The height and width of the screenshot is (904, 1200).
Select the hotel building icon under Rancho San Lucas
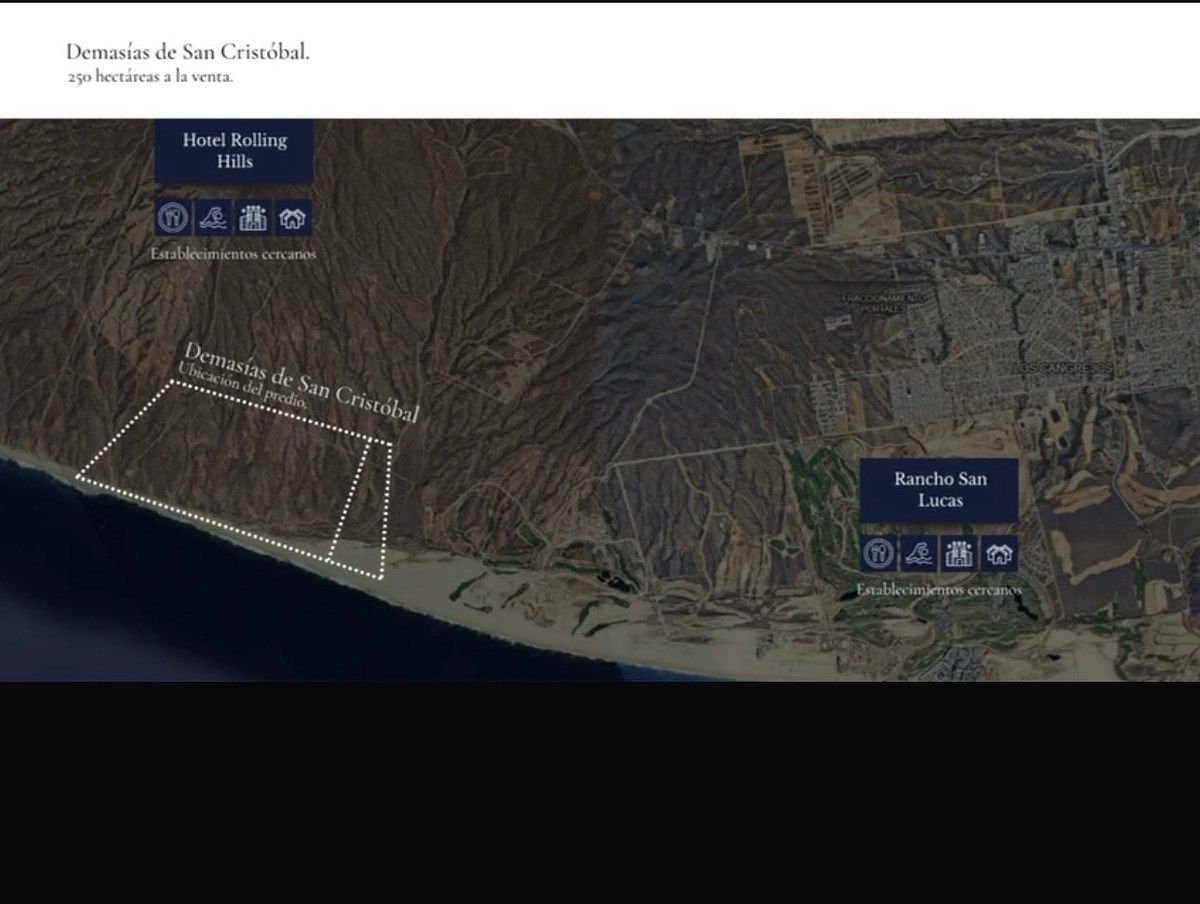click(x=958, y=552)
